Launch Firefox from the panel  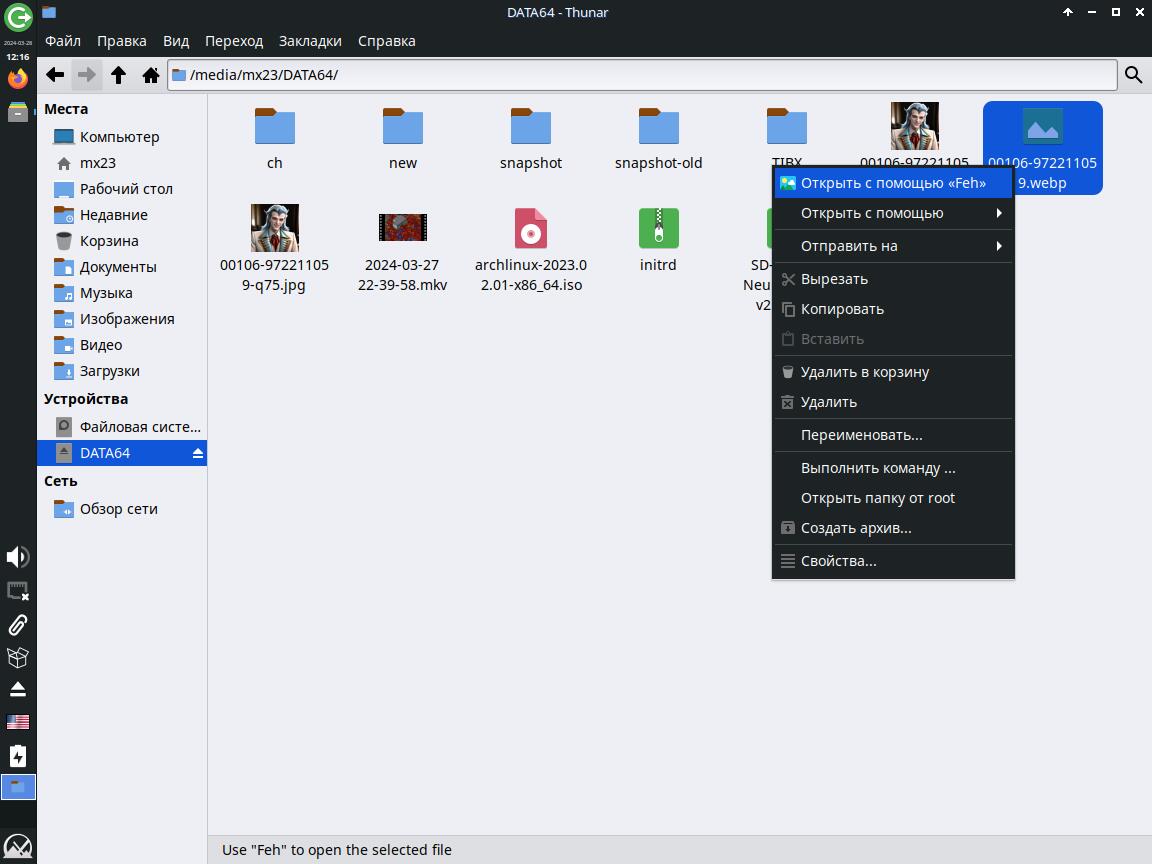point(18,78)
